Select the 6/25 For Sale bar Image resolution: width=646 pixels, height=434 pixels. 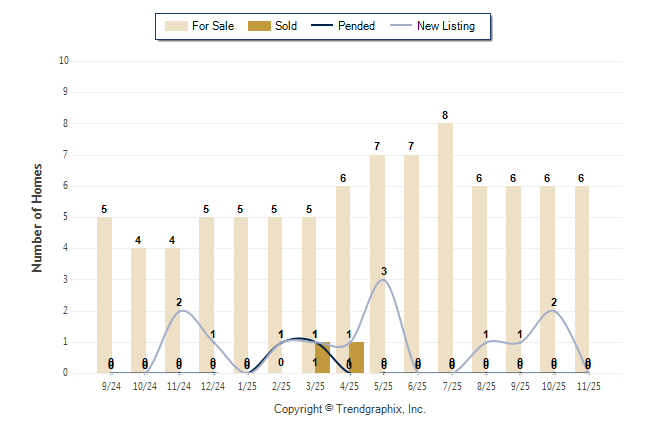(411, 264)
